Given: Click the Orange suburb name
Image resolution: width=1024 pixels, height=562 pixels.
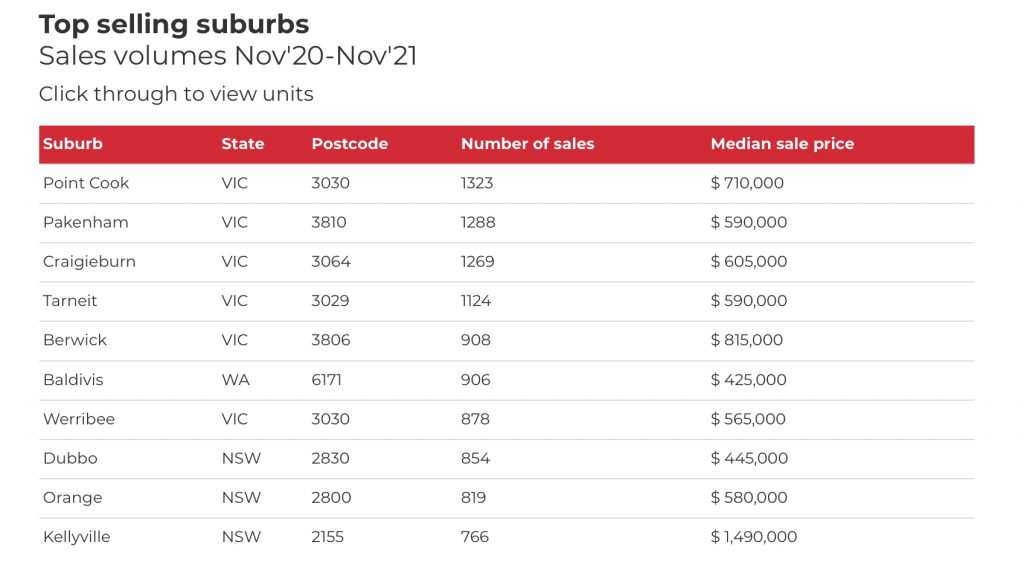Looking at the screenshot, I should [x=72, y=498].
